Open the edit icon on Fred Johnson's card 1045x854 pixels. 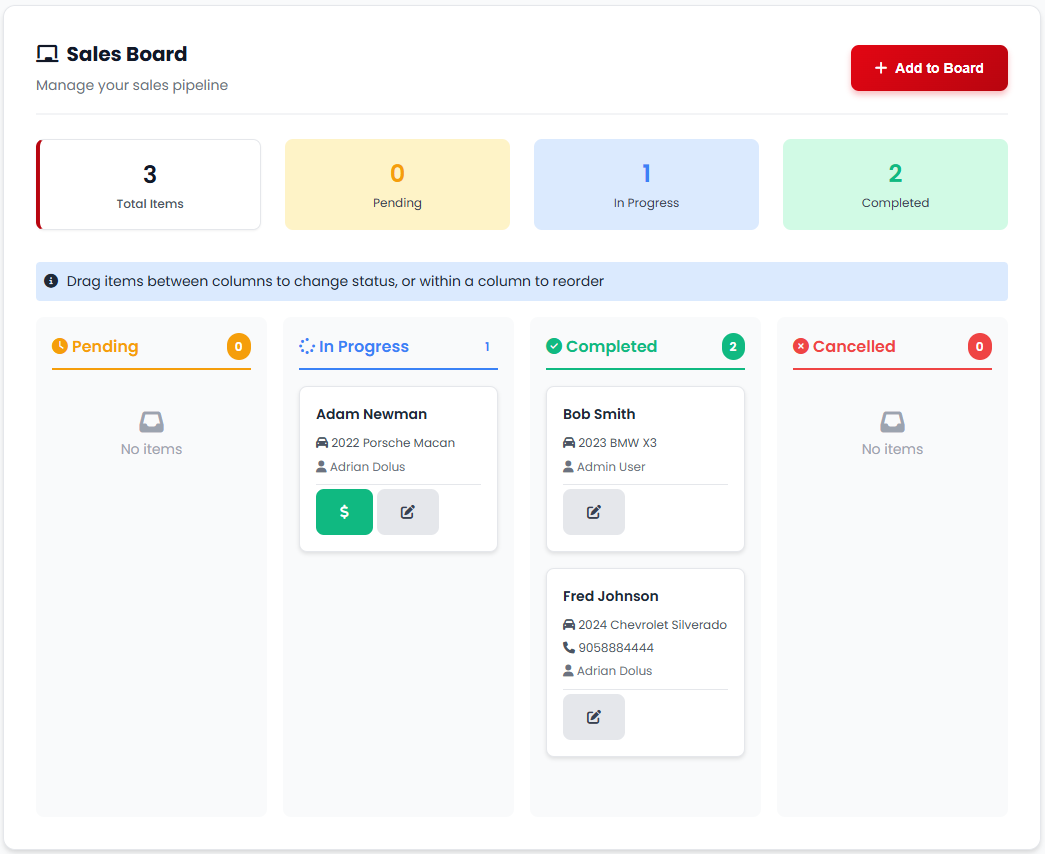tap(593, 716)
